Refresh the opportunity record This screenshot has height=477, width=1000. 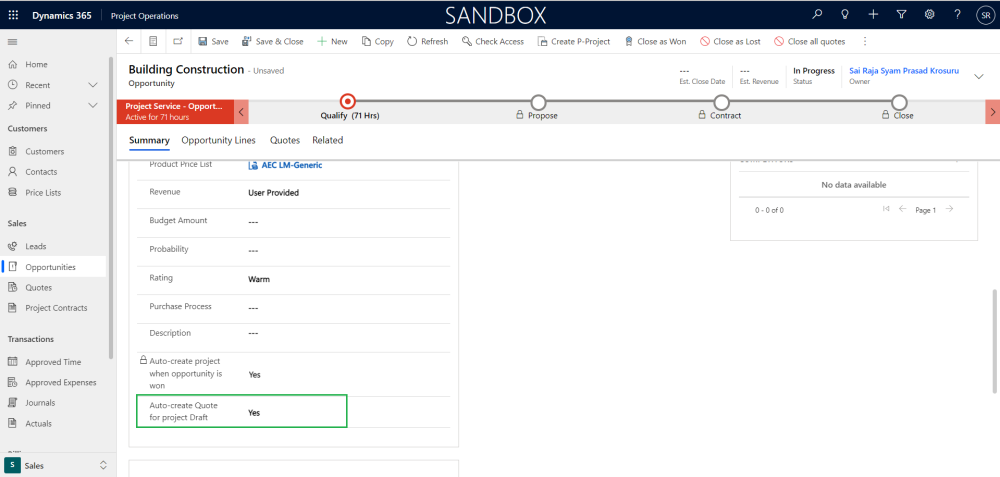(x=427, y=41)
